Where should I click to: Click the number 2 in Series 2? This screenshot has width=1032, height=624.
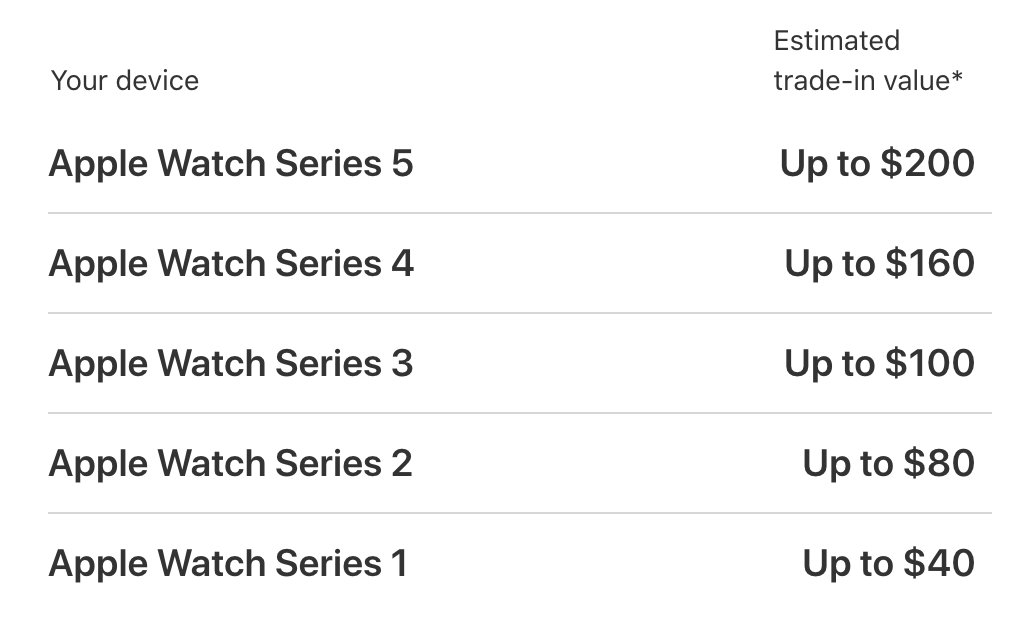coord(402,463)
